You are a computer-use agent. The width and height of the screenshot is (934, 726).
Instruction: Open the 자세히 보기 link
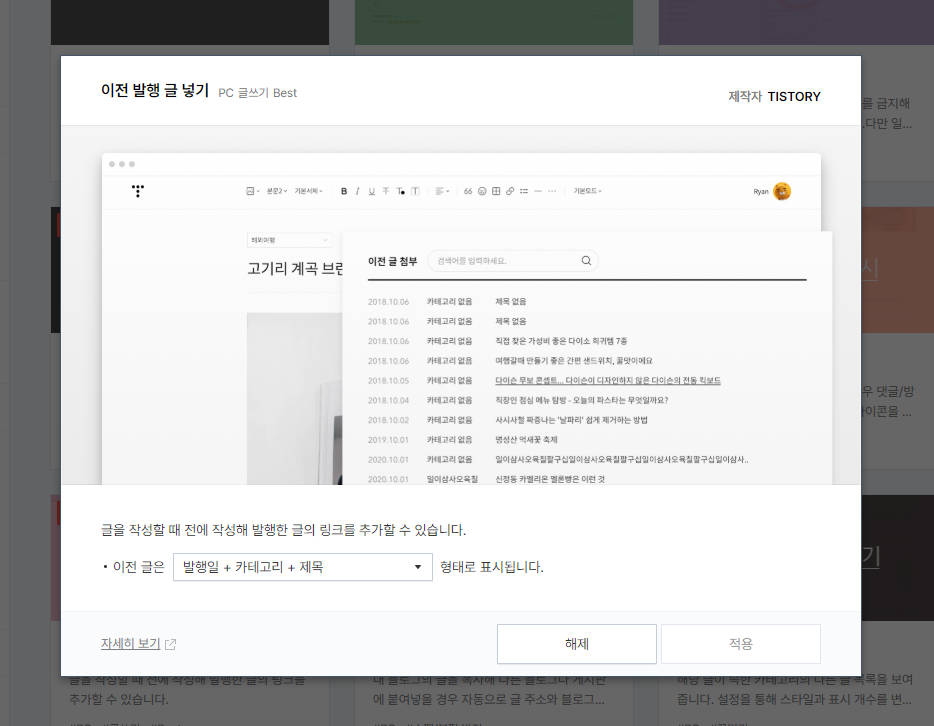tap(130, 644)
